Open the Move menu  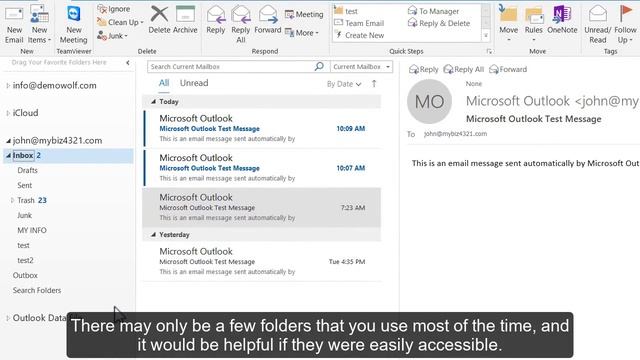[x=509, y=24]
